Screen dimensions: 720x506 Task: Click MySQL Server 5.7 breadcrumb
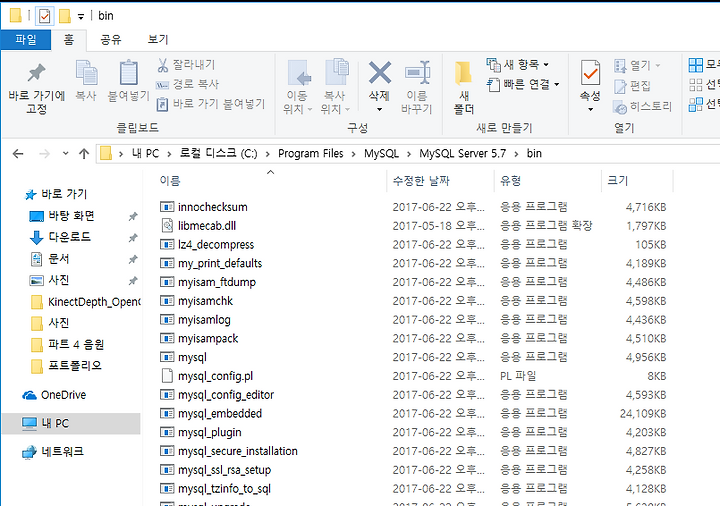click(x=462, y=153)
